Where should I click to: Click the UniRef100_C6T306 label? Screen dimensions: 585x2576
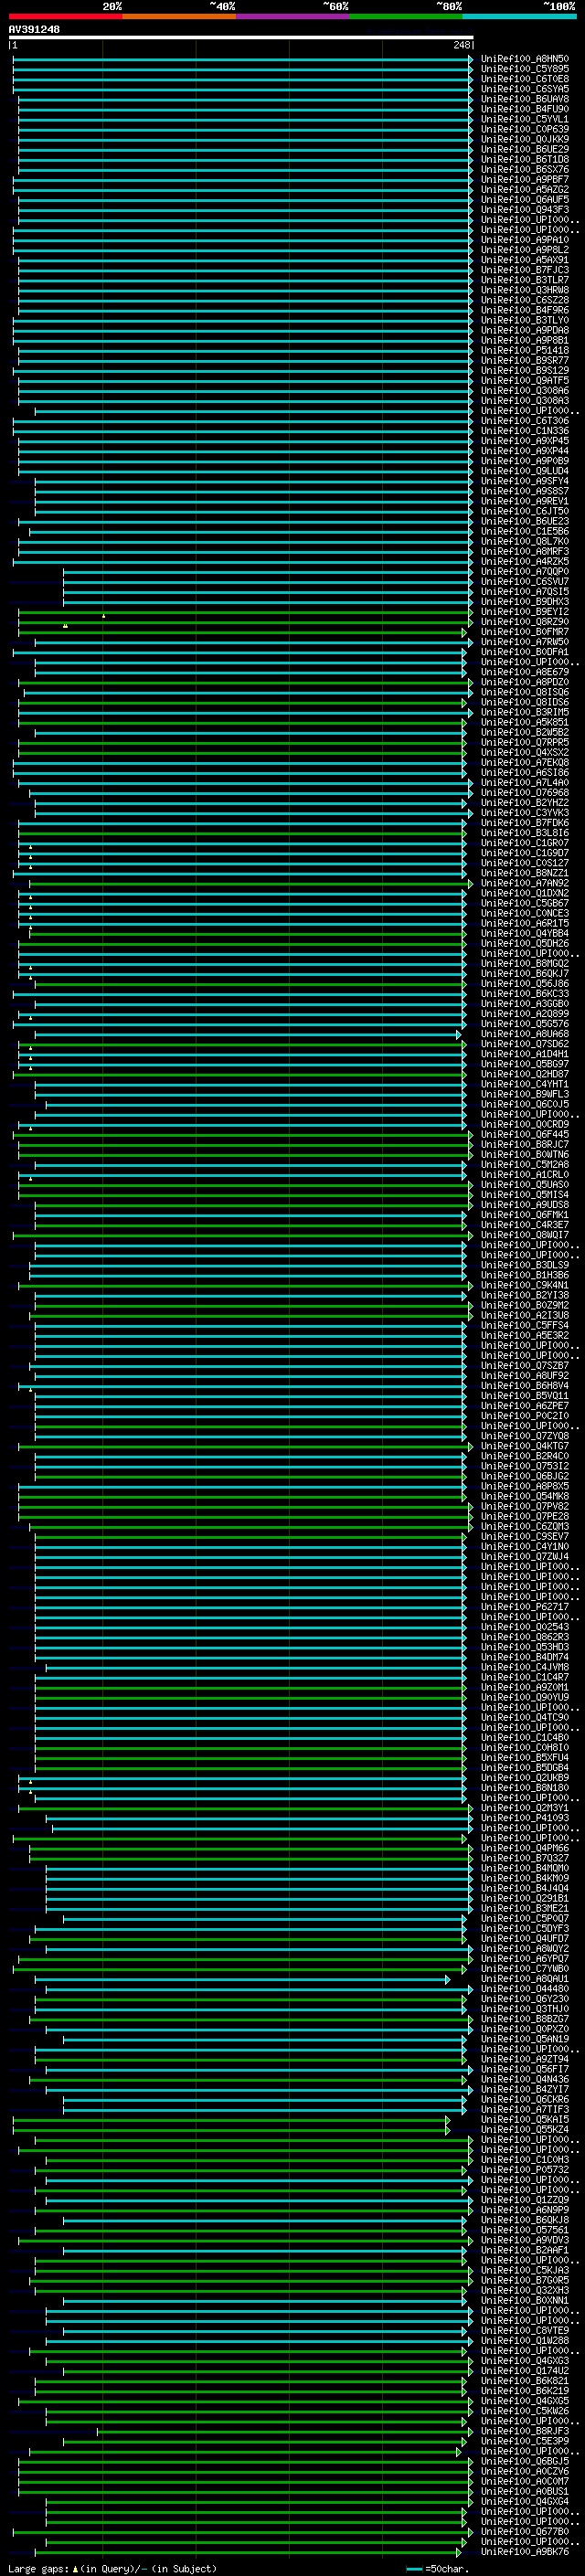525,421
